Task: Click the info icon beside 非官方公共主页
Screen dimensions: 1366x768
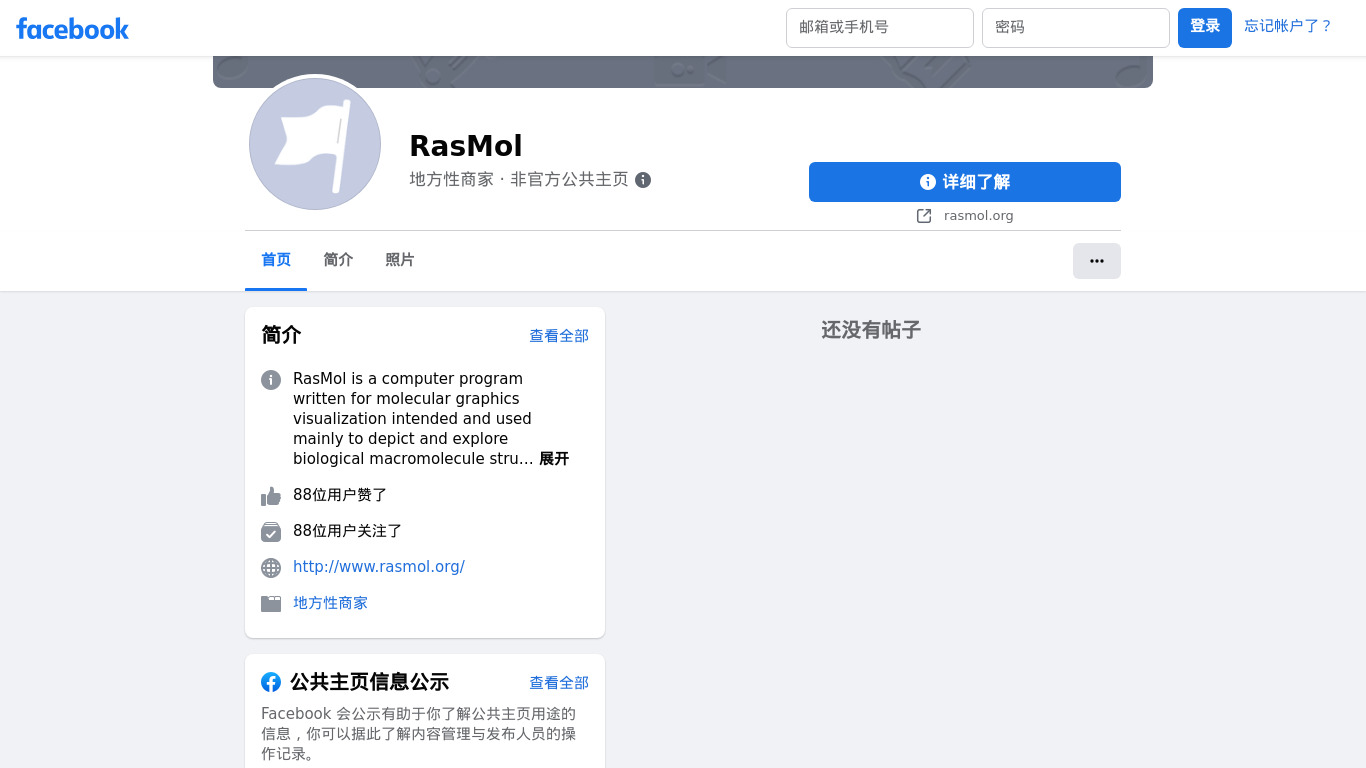Action: pyautogui.click(x=643, y=180)
